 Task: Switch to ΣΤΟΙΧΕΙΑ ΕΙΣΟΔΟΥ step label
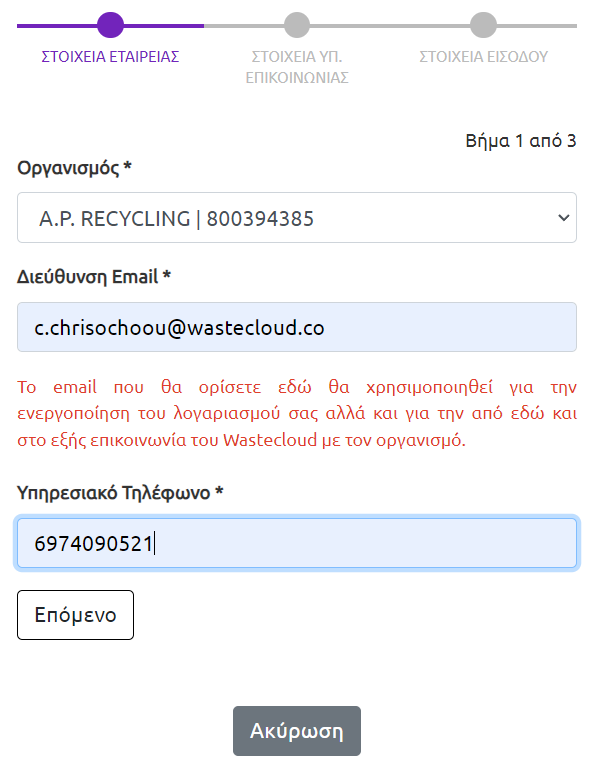[483, 57]
